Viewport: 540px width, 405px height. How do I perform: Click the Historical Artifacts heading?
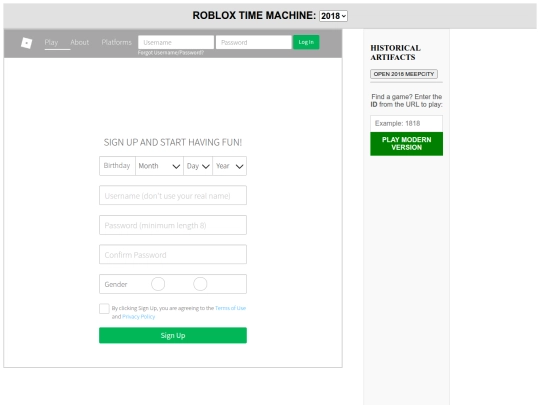(x=395, y=52)
